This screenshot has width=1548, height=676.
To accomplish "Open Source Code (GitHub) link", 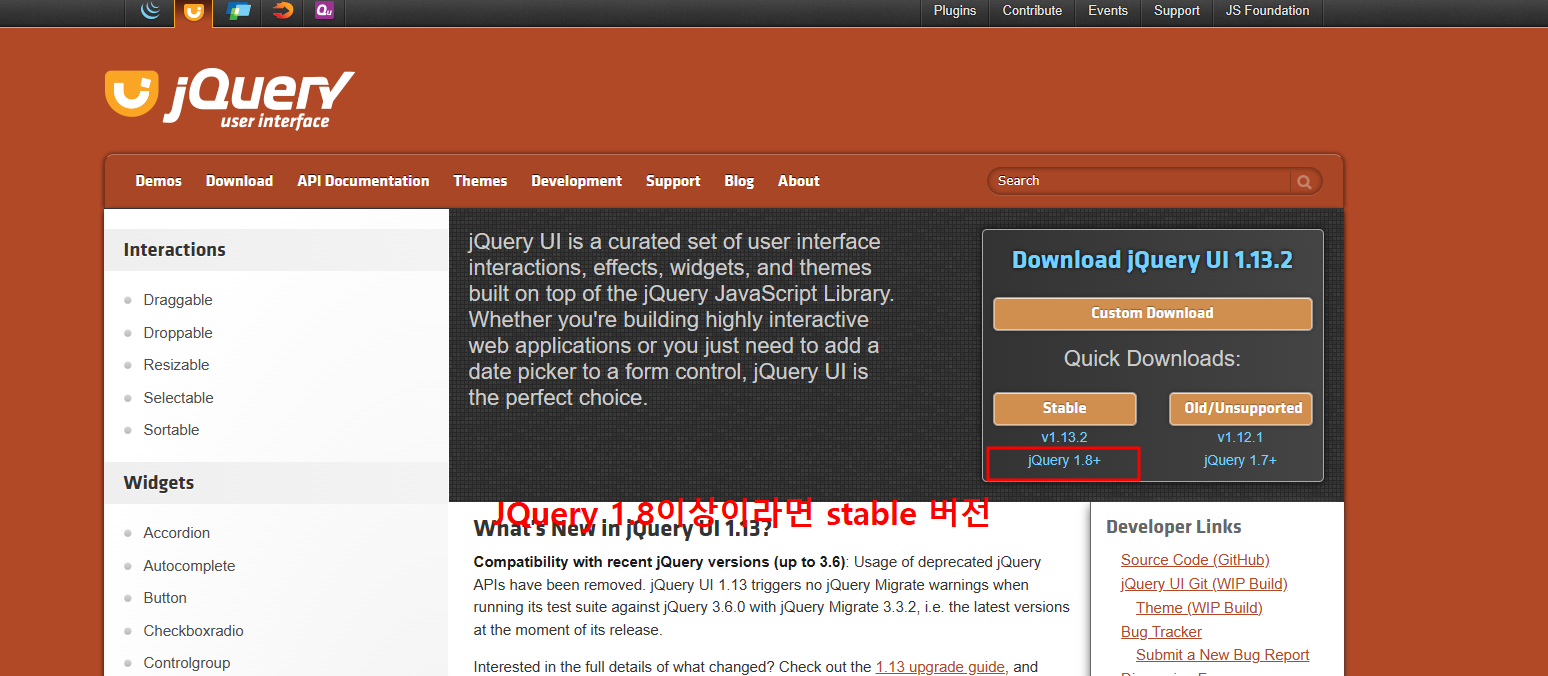I will pos(1195,560).
